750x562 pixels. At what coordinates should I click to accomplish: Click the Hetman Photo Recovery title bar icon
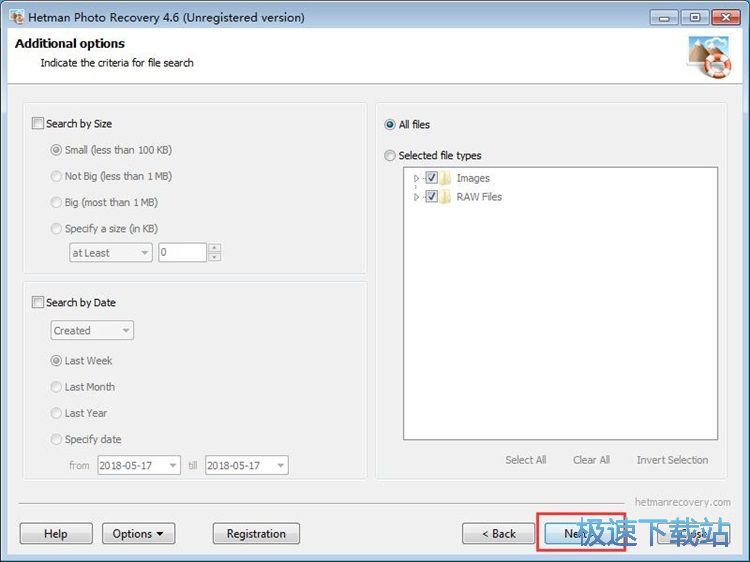coord(17,17)
